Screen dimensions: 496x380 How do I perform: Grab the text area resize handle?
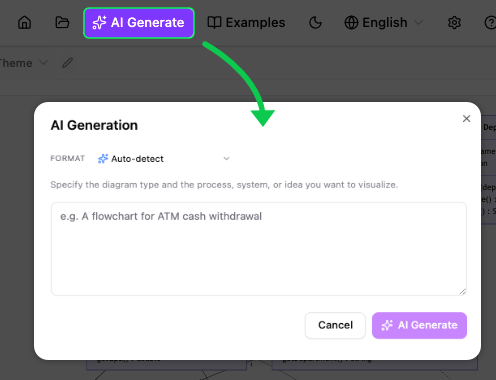[462, 291]
